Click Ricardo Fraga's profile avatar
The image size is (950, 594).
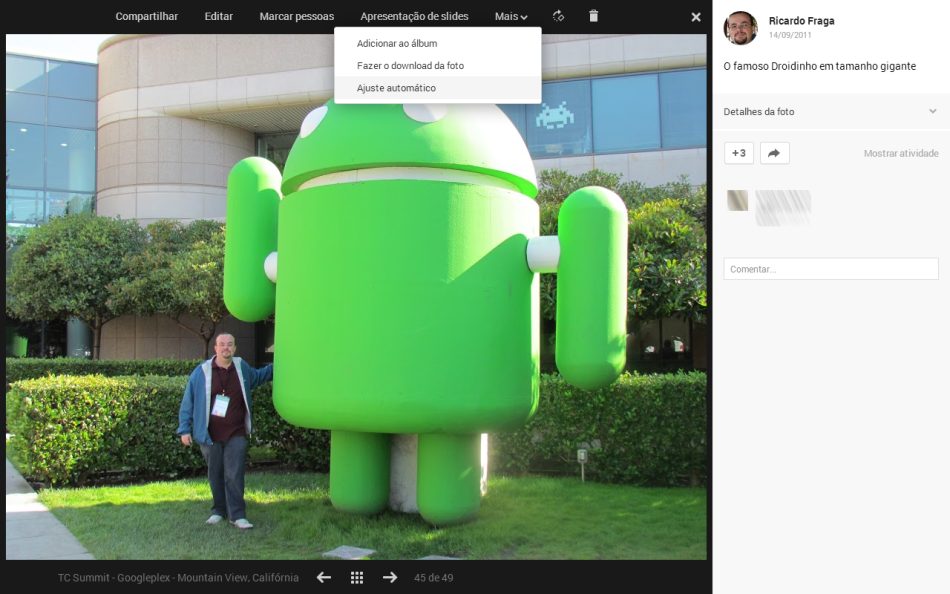coord(740,28)
